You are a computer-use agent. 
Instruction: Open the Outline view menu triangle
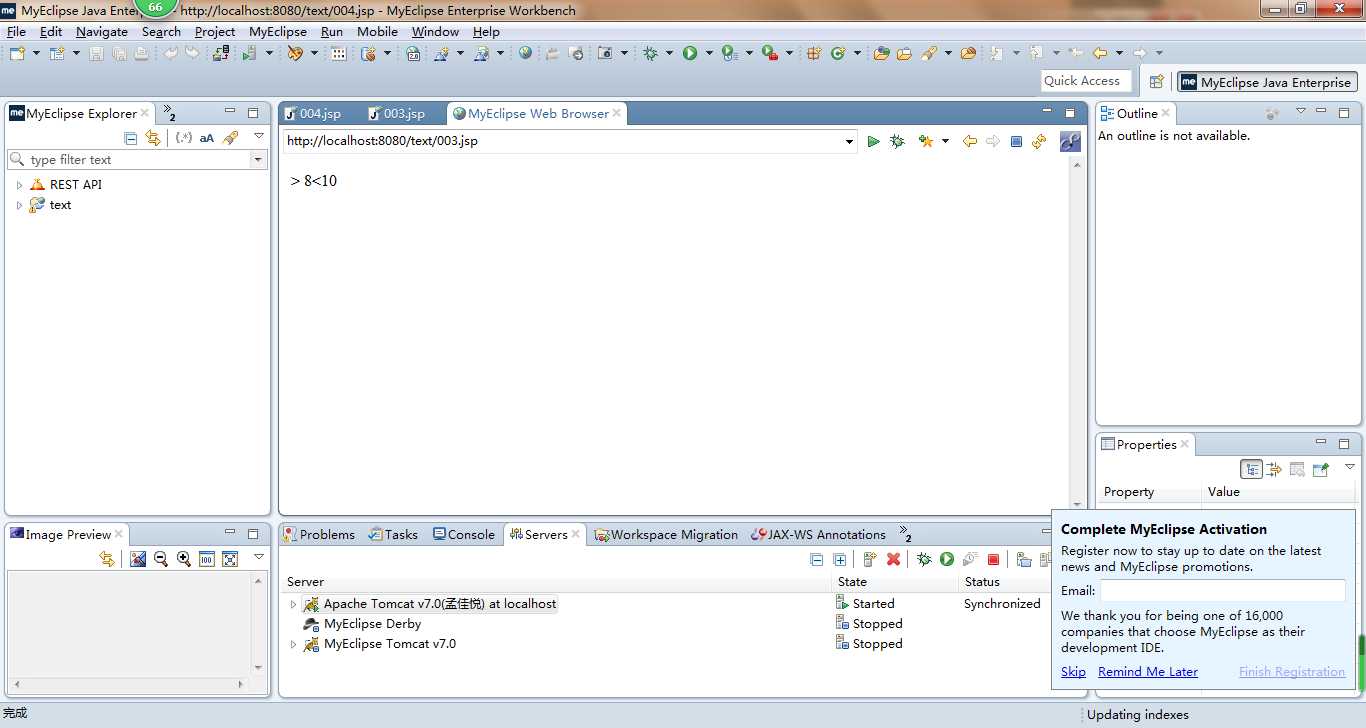(x=1301, y=112)
